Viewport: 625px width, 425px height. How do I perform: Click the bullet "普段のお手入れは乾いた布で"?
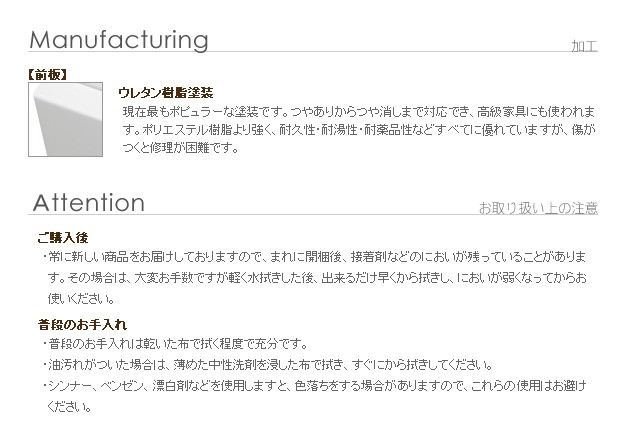(172, 343)
